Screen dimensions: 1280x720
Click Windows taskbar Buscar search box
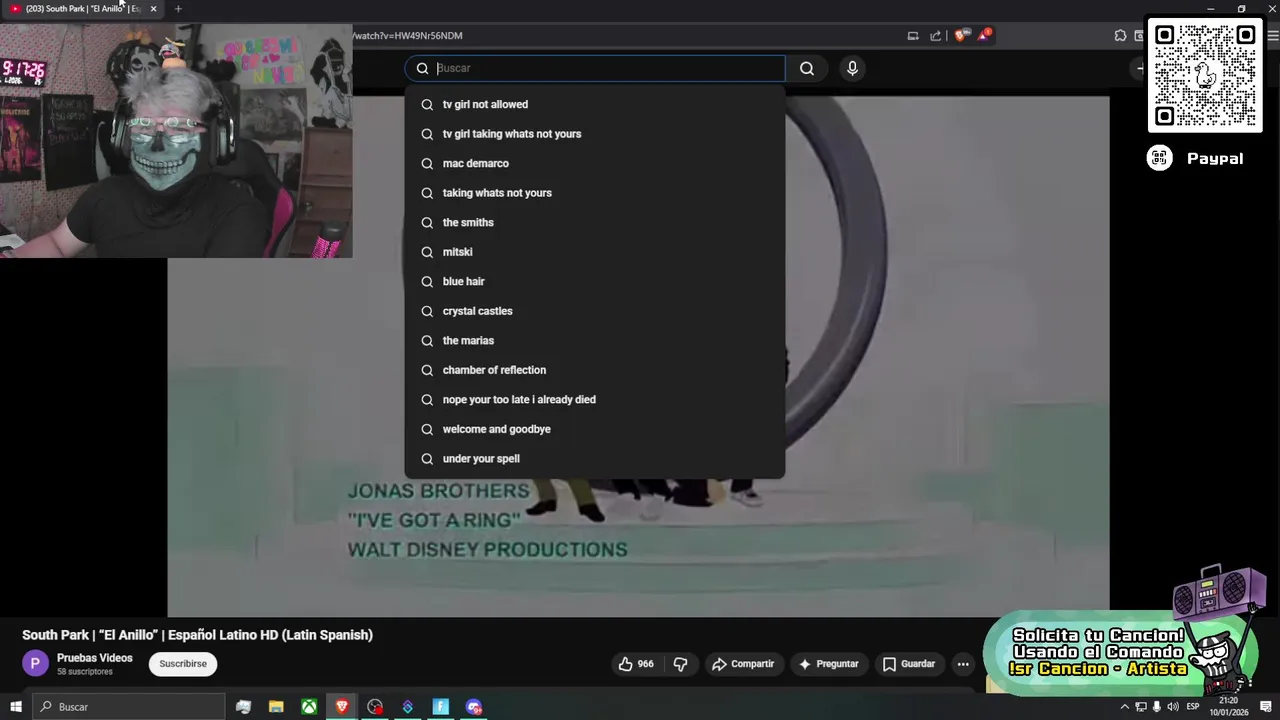pos(128,707)
